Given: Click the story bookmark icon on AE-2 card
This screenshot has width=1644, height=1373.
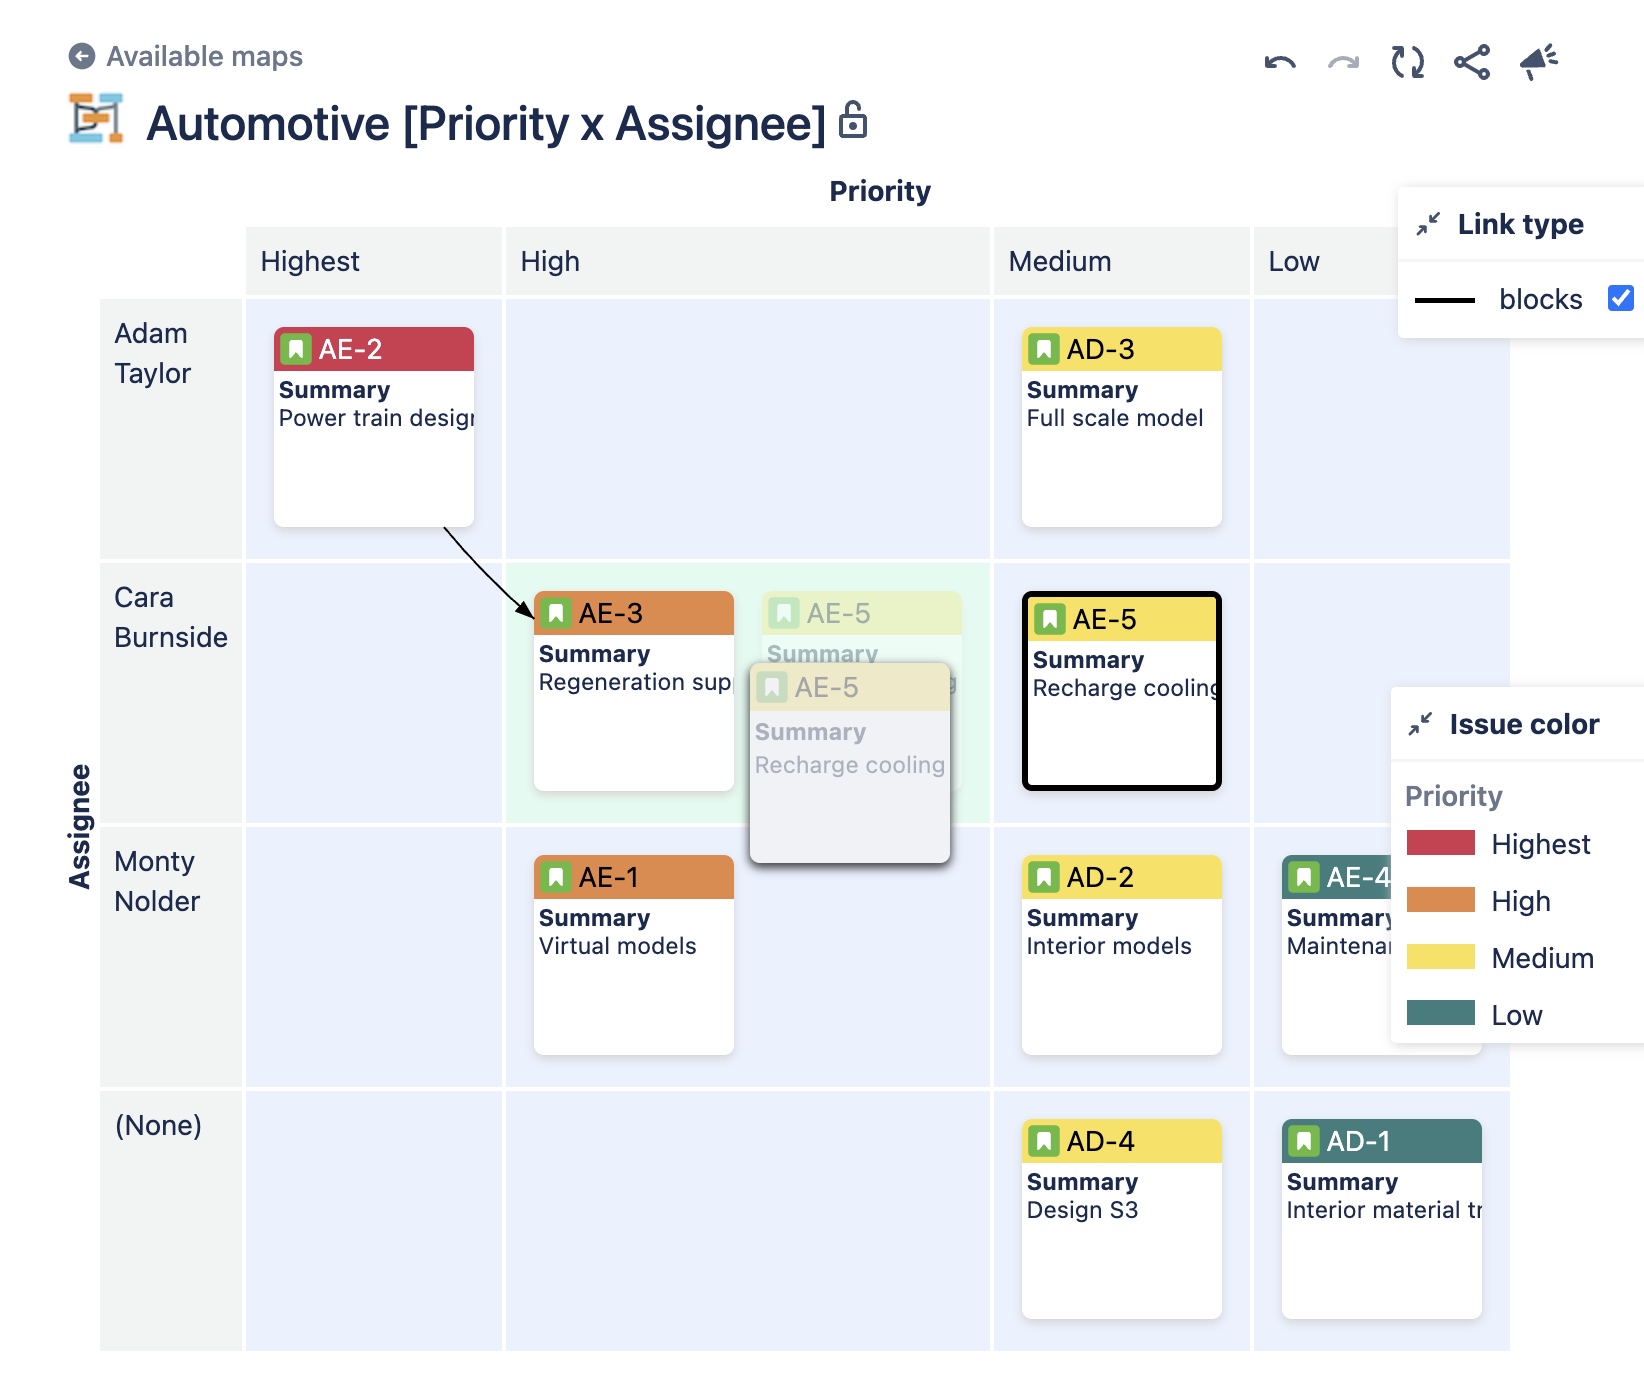Looking at the screenshot, I should pyautogui.click(x=296, y=349).
